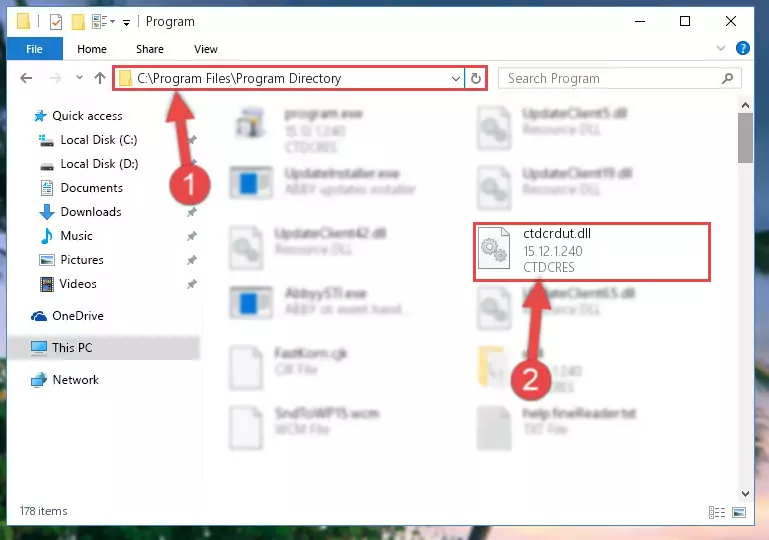The width and height of the screenshot is (769, 540).
Task: Open the File tab
Action: click(x=34, y=49)
